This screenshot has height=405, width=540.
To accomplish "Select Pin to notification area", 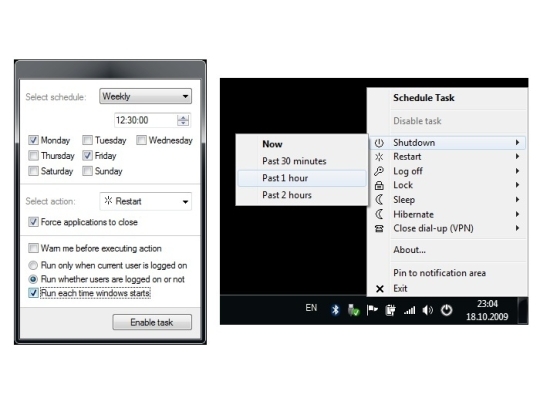I will coord(439,273).
